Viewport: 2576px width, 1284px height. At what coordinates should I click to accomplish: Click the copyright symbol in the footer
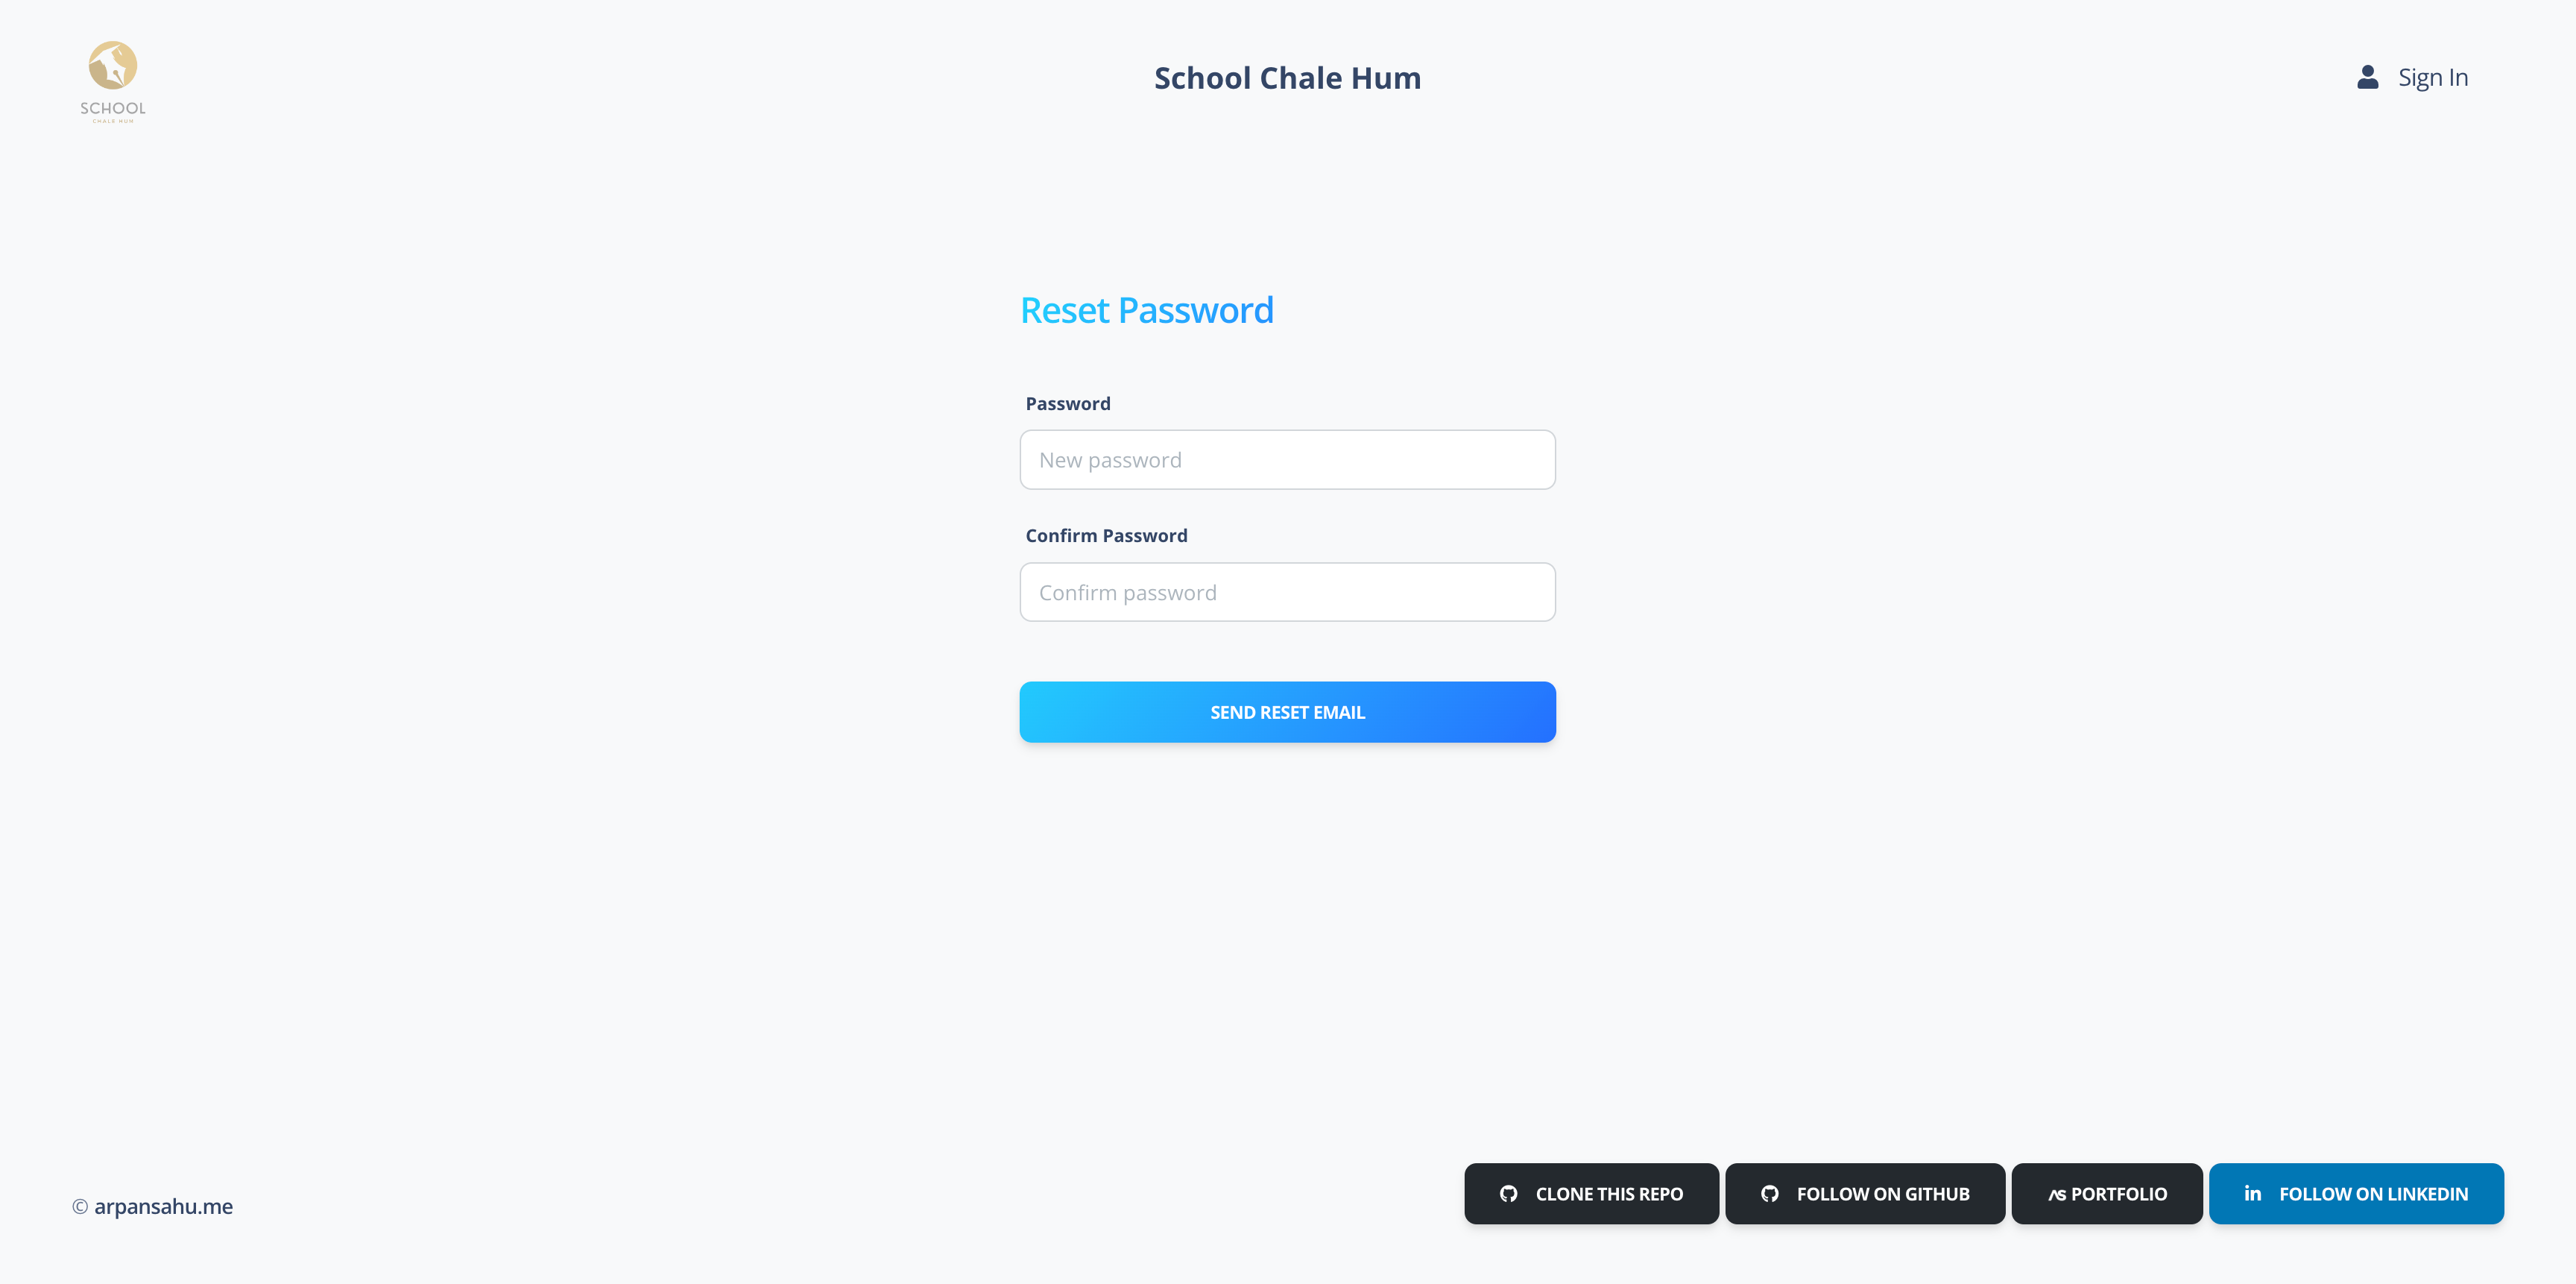click(x=80, y=1207)
